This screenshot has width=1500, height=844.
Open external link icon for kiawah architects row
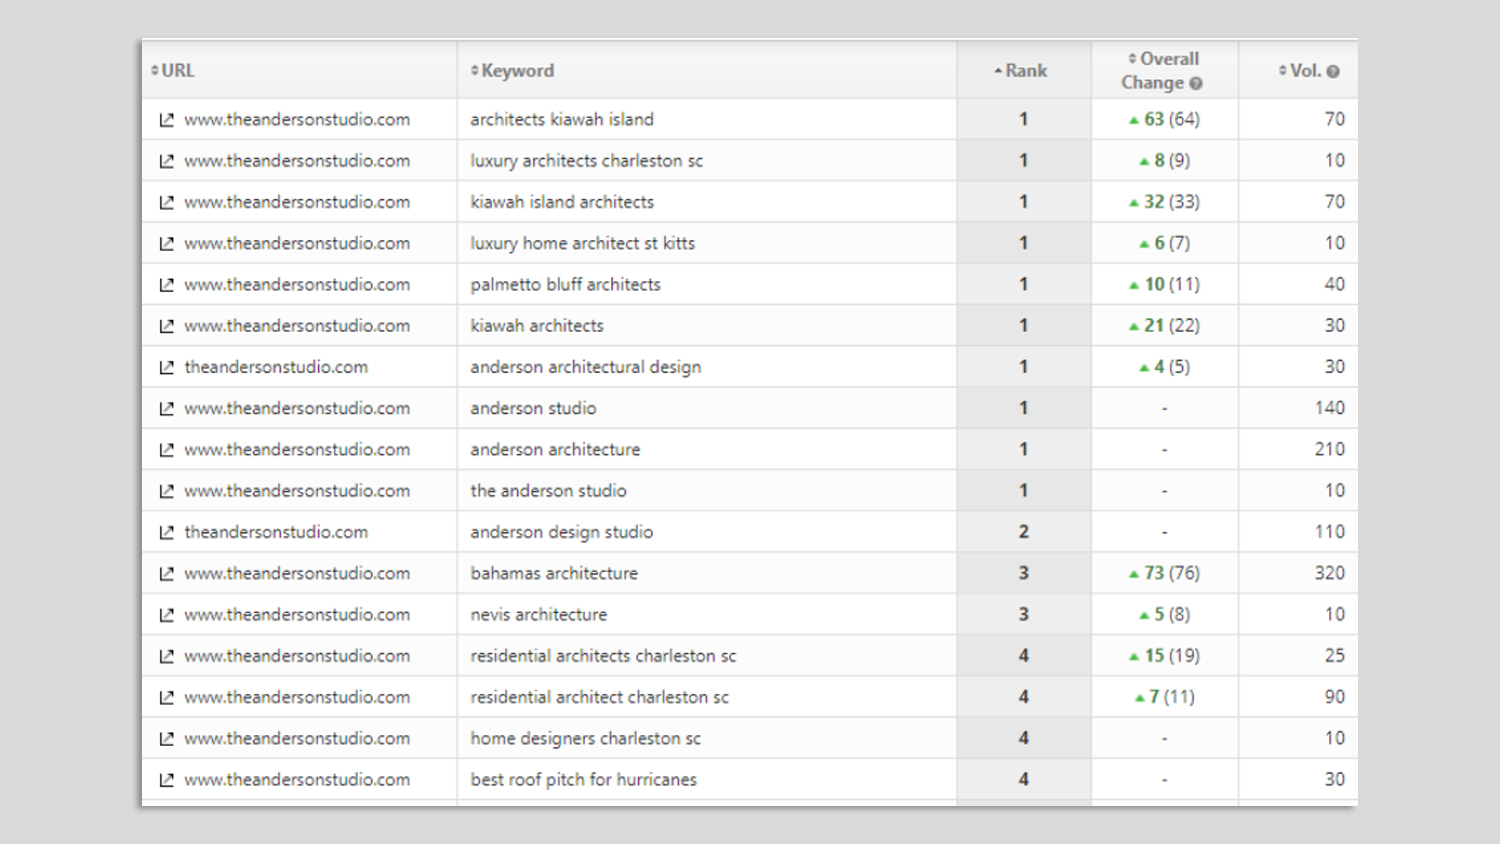point(166,326)
